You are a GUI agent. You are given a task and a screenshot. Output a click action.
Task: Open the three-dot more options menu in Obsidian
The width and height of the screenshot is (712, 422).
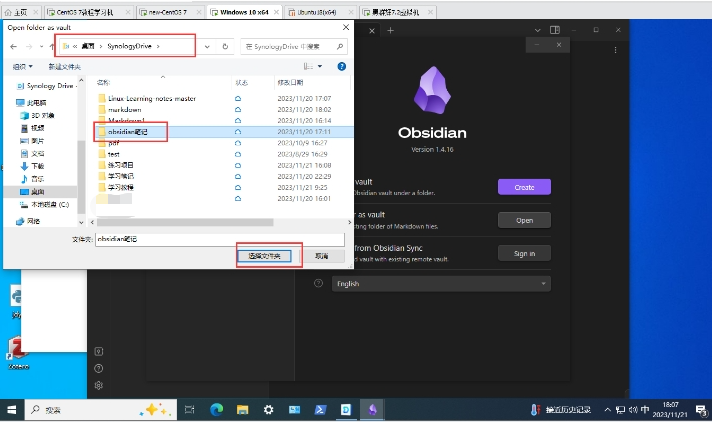[x=615, y=50]
